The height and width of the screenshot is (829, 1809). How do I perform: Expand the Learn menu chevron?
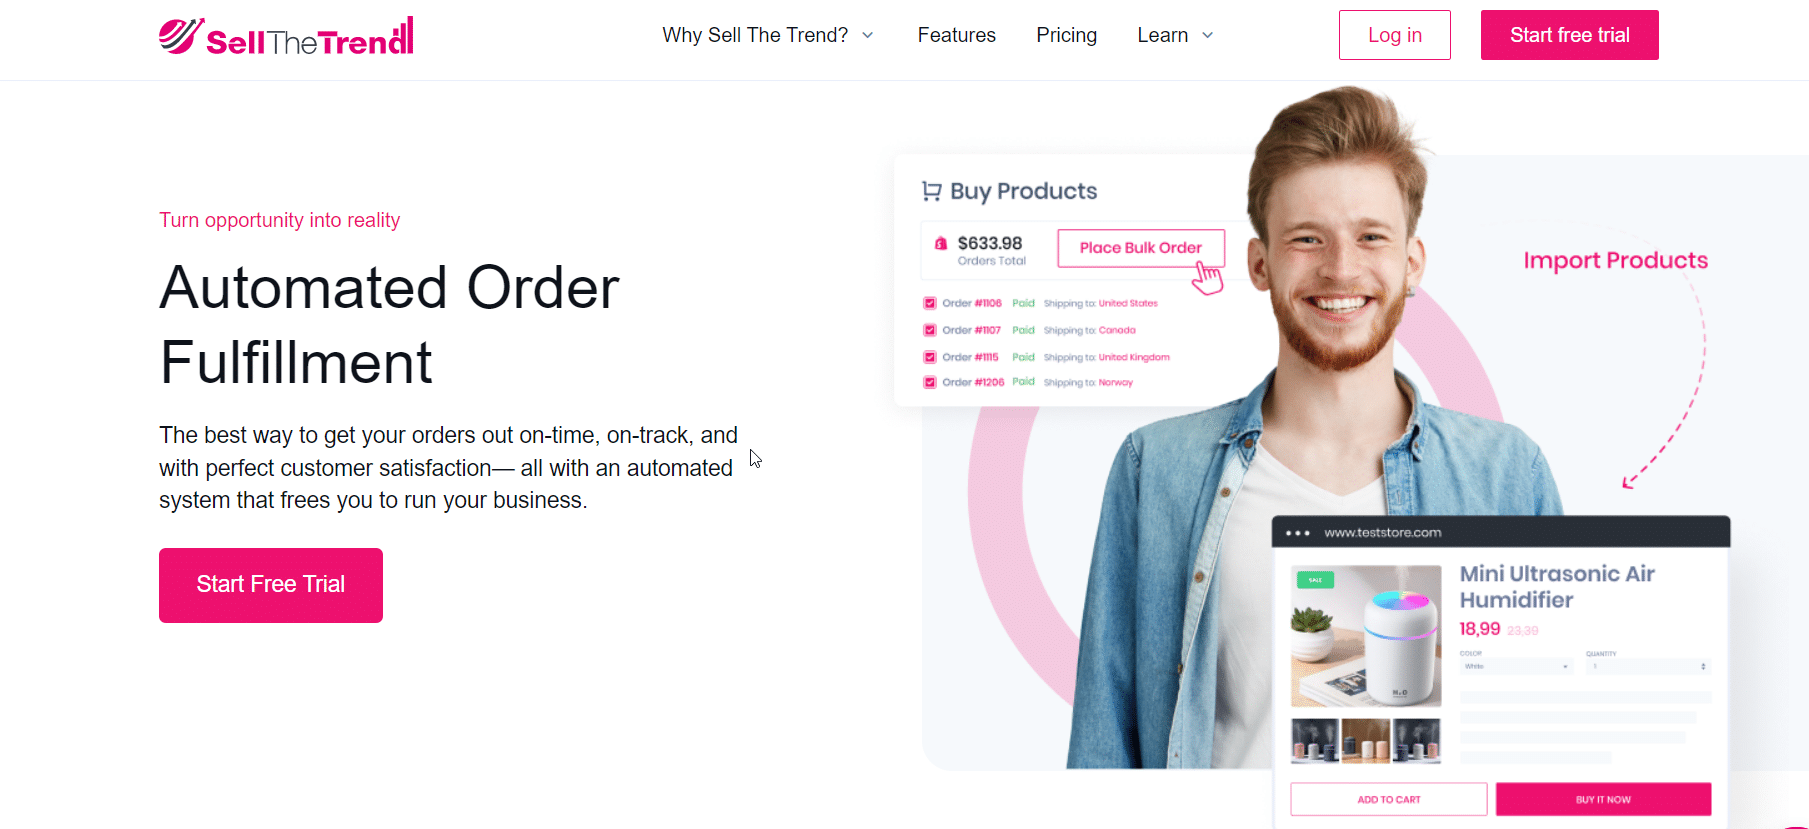tap(1207, 35)
